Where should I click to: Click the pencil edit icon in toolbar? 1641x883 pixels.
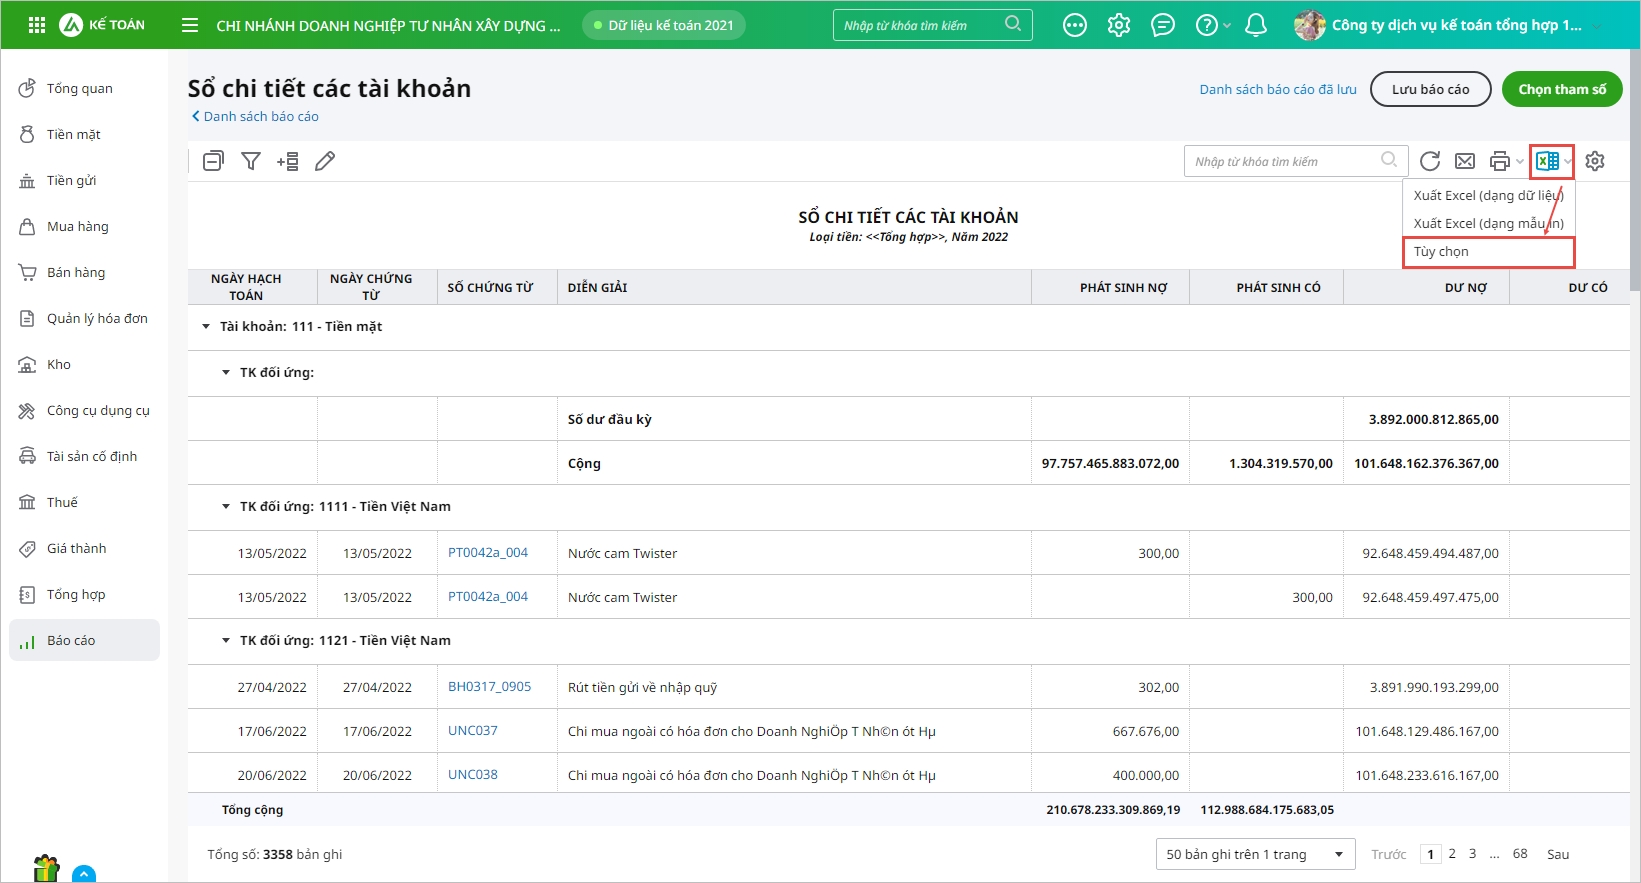[325, 161]
